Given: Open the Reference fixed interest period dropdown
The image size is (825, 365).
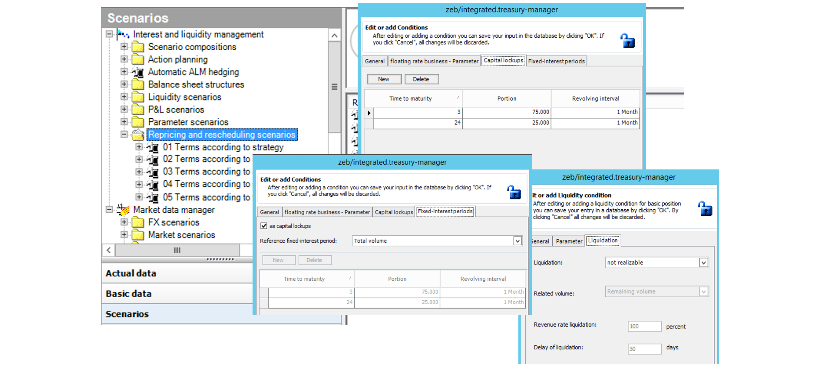Looking at the screenshot, I should (x=517, y=241).
